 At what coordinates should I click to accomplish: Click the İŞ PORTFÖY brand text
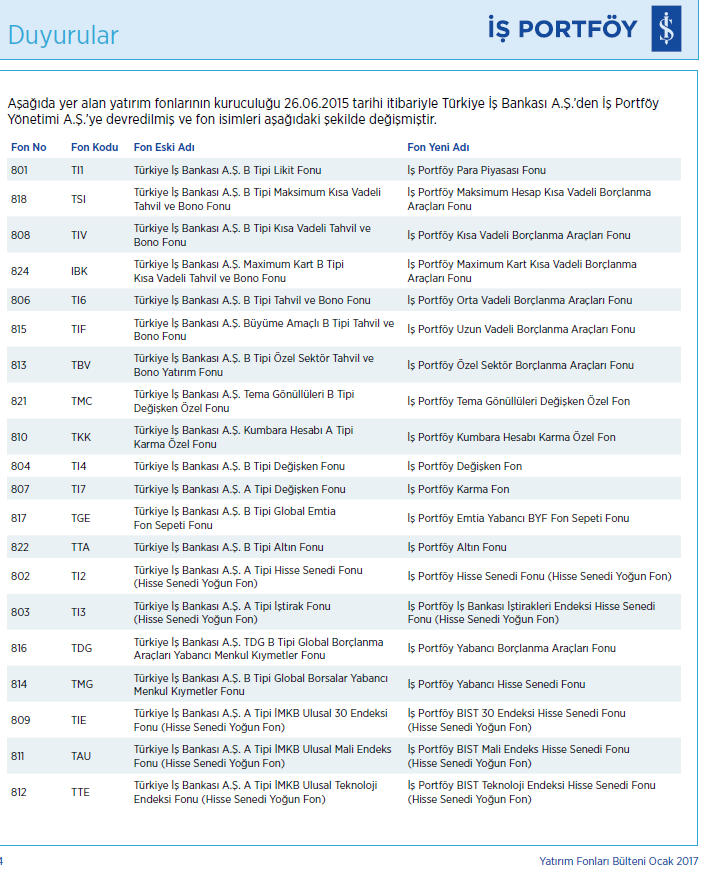point(562,30)
